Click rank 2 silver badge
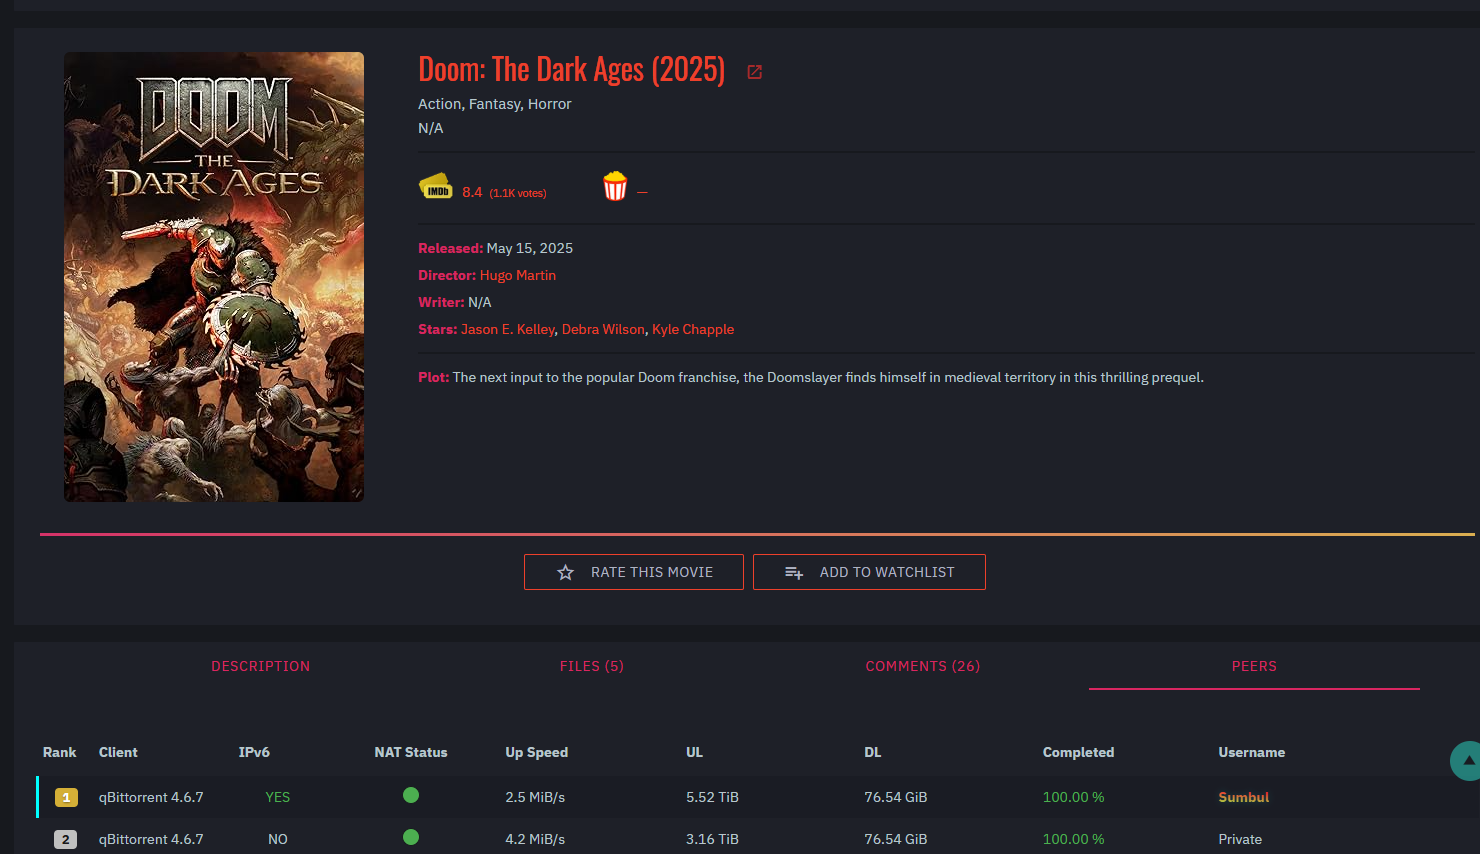This screenshot has height=854, width=1480. pyautogui.click(x=66, y=839)
